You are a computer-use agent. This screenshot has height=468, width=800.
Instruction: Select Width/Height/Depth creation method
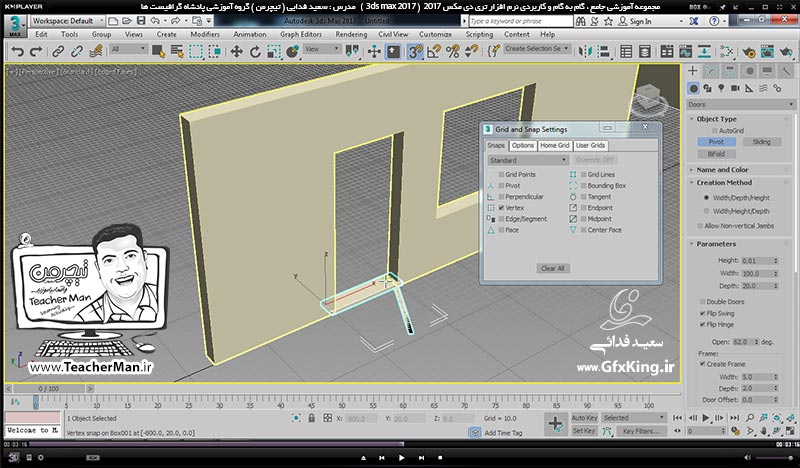[x=707, y=211]
